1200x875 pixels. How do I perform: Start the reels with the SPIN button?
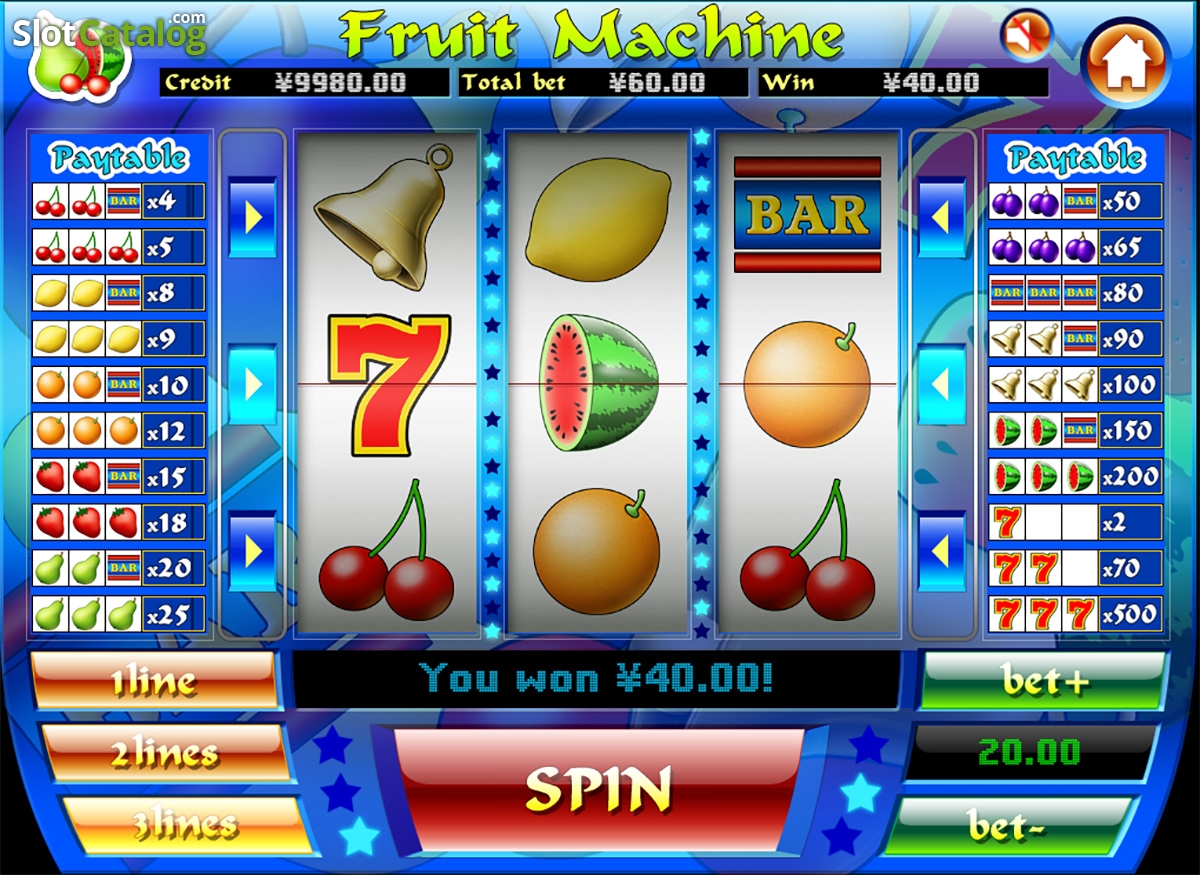pyautogui.click(x=600, y=790)
